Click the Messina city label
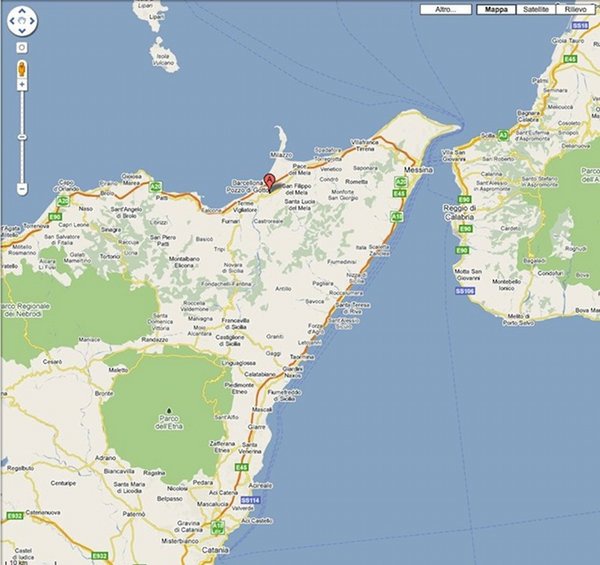600x565 pixels. [x=419, y=169]
